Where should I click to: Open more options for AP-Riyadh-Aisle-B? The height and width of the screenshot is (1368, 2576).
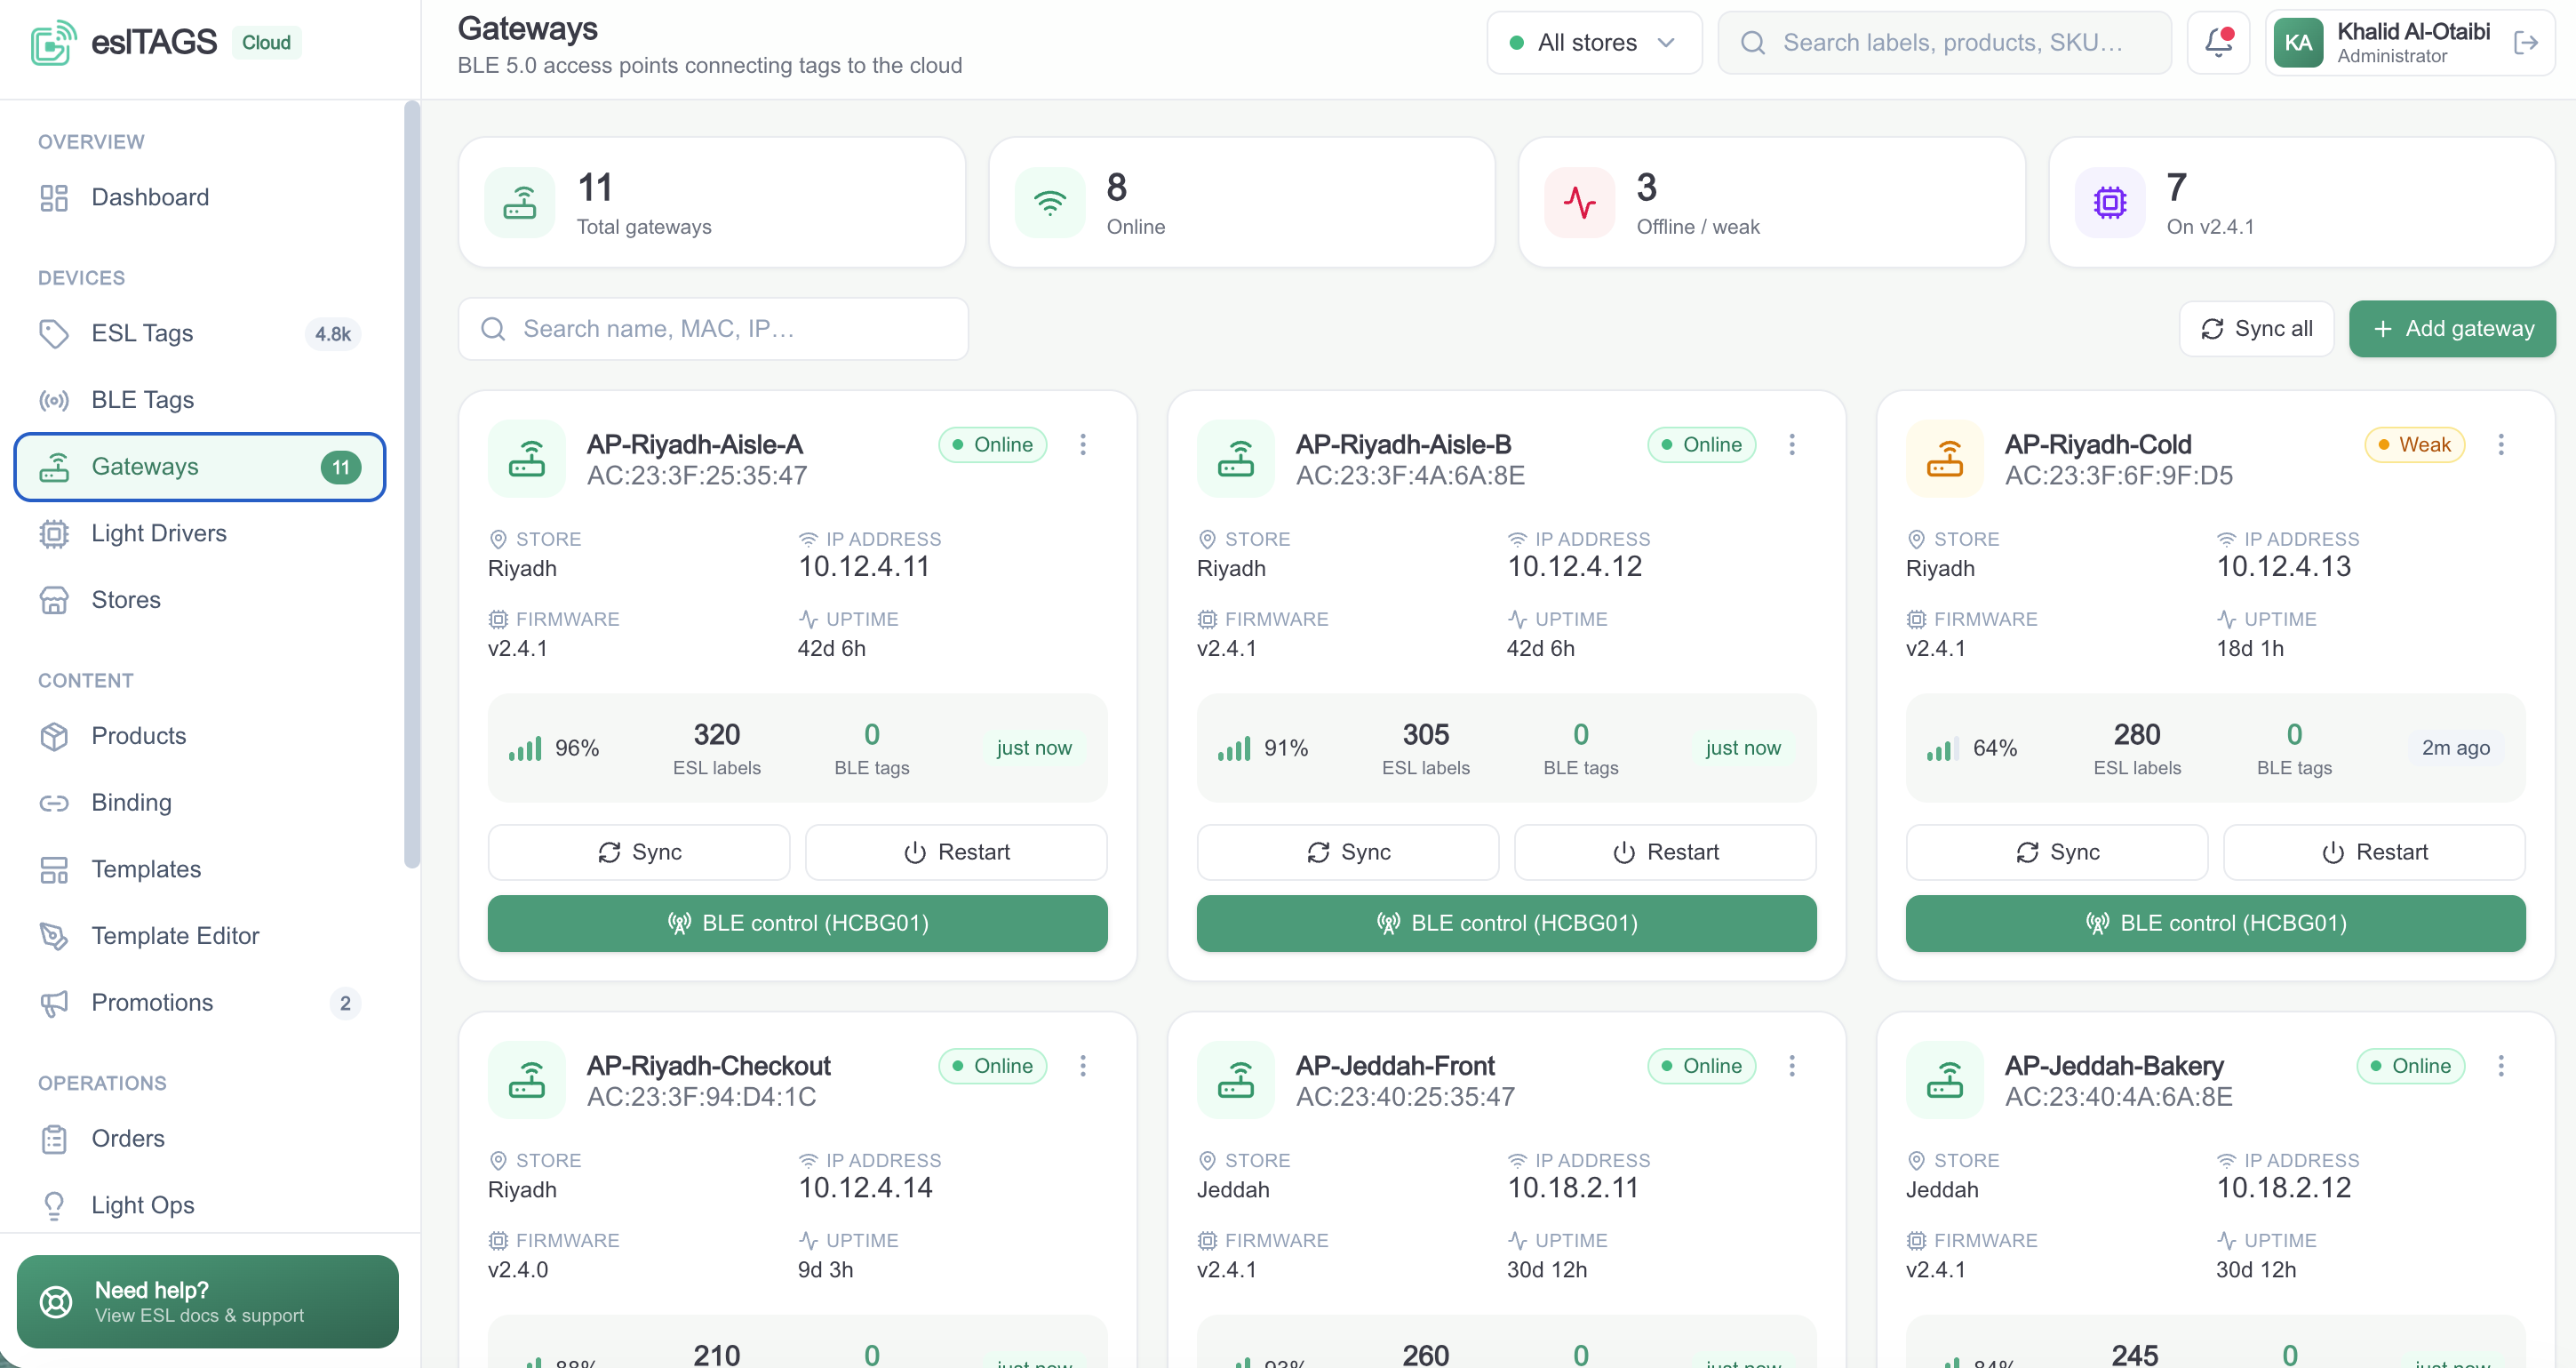1792,444
